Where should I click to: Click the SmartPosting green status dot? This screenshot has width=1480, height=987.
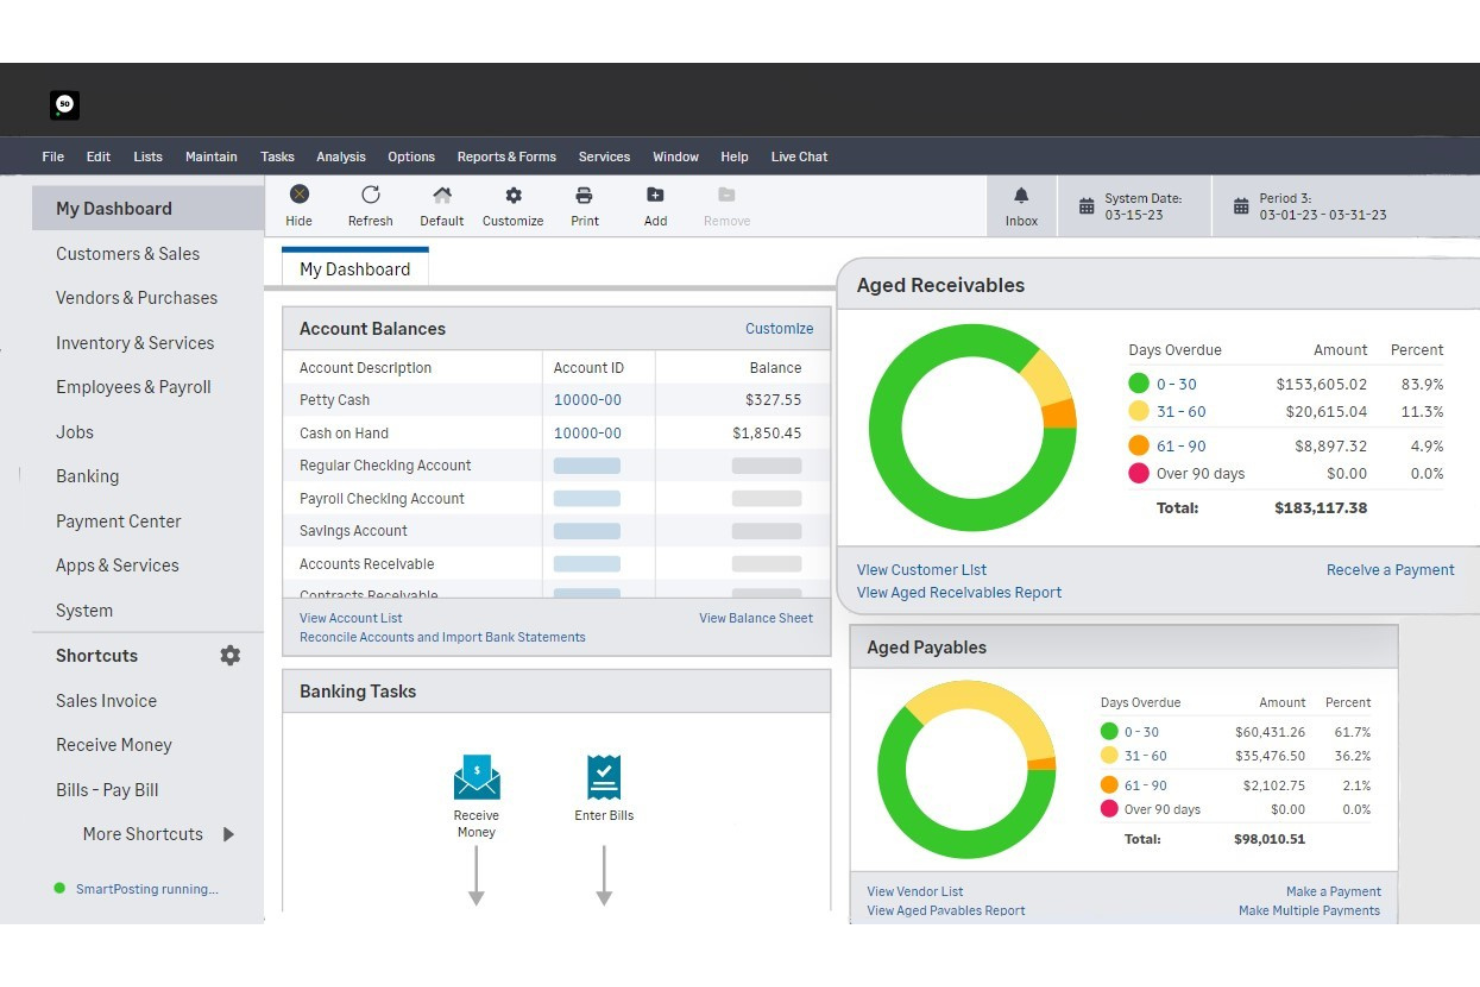pos(60,888)
